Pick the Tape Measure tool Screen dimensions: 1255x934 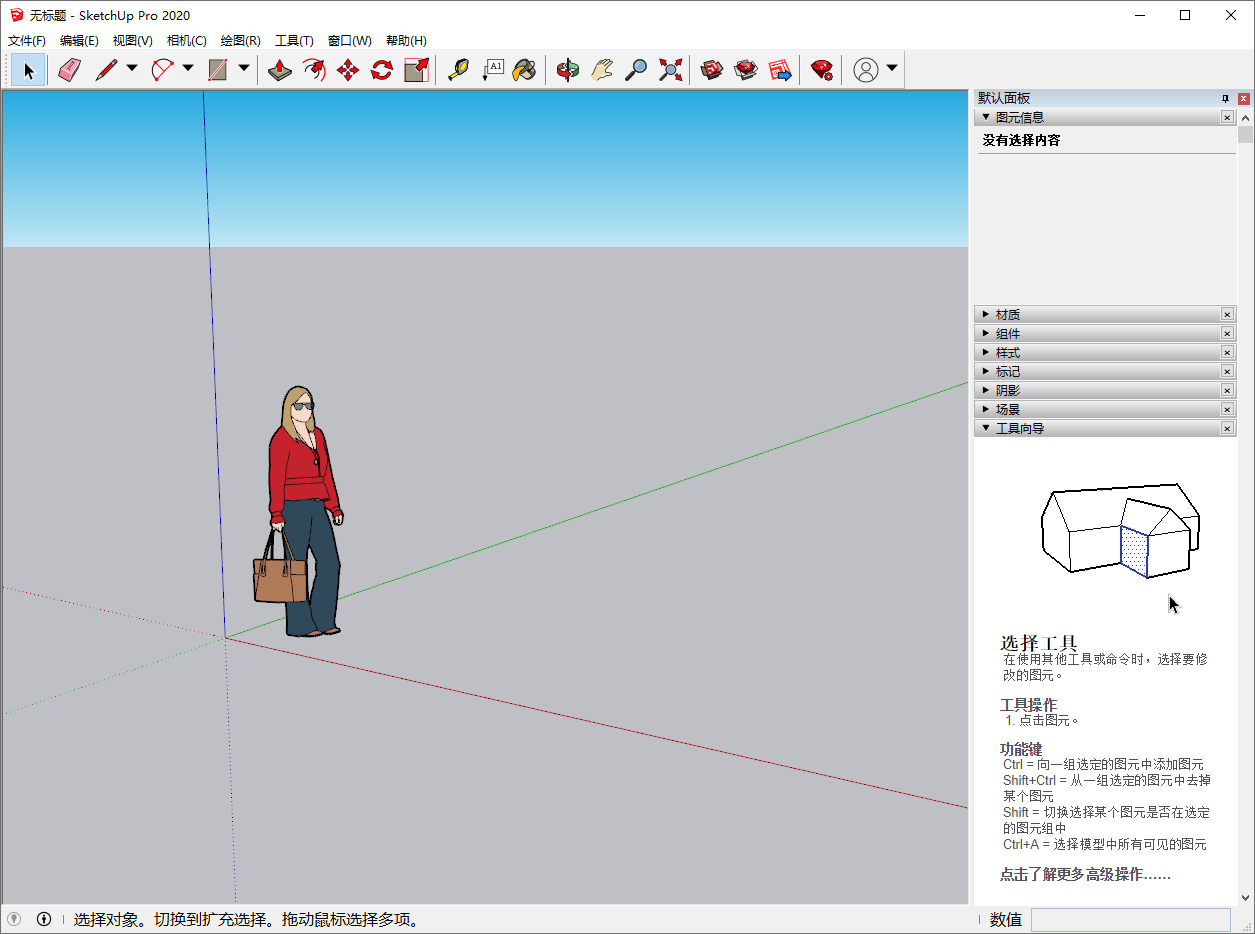pyautogui.click(x=458, y=70)
